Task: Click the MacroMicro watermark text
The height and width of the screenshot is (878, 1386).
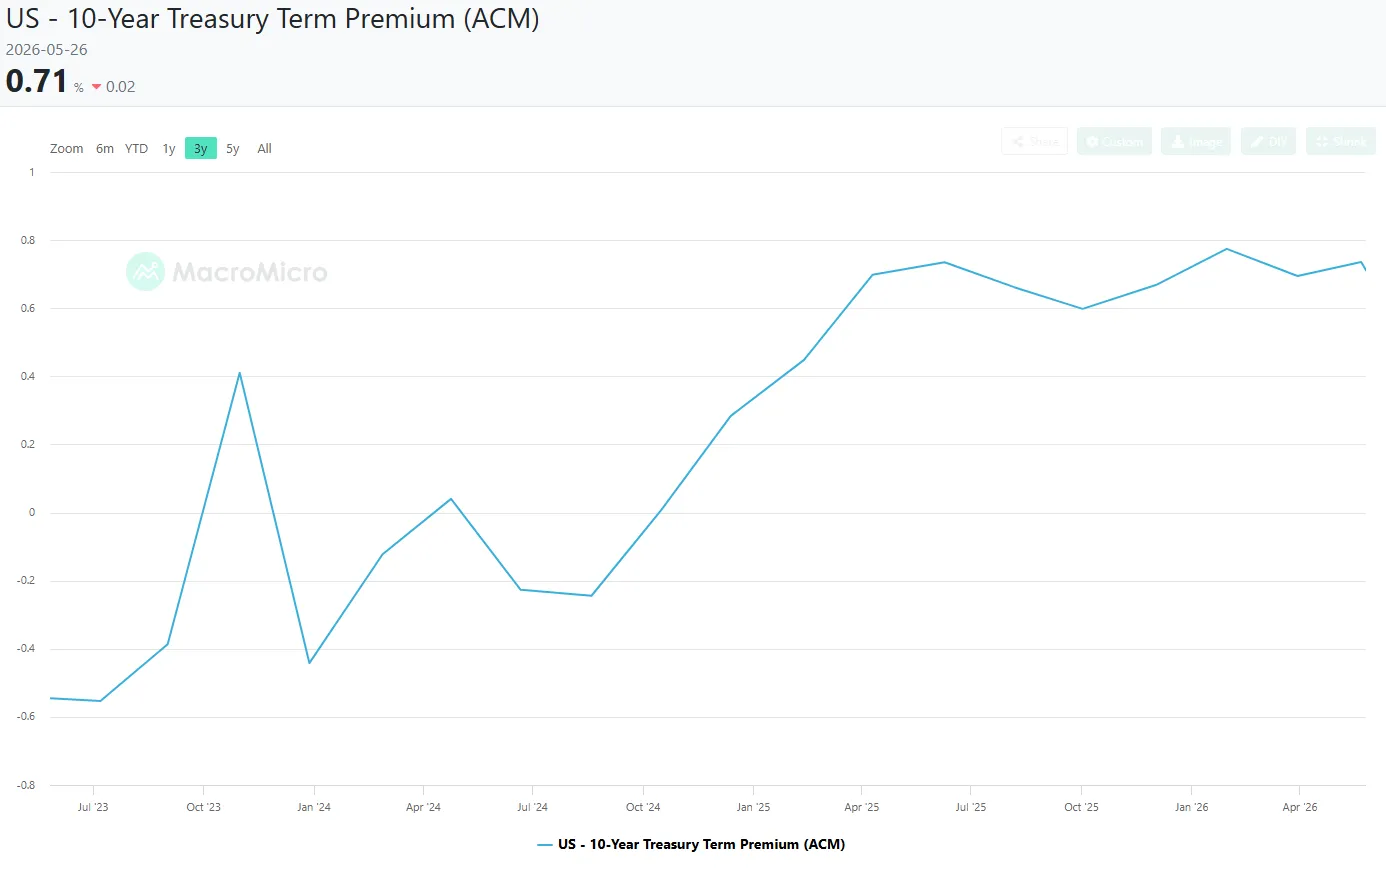Action: pyautogui.click(x=250, y=272)
